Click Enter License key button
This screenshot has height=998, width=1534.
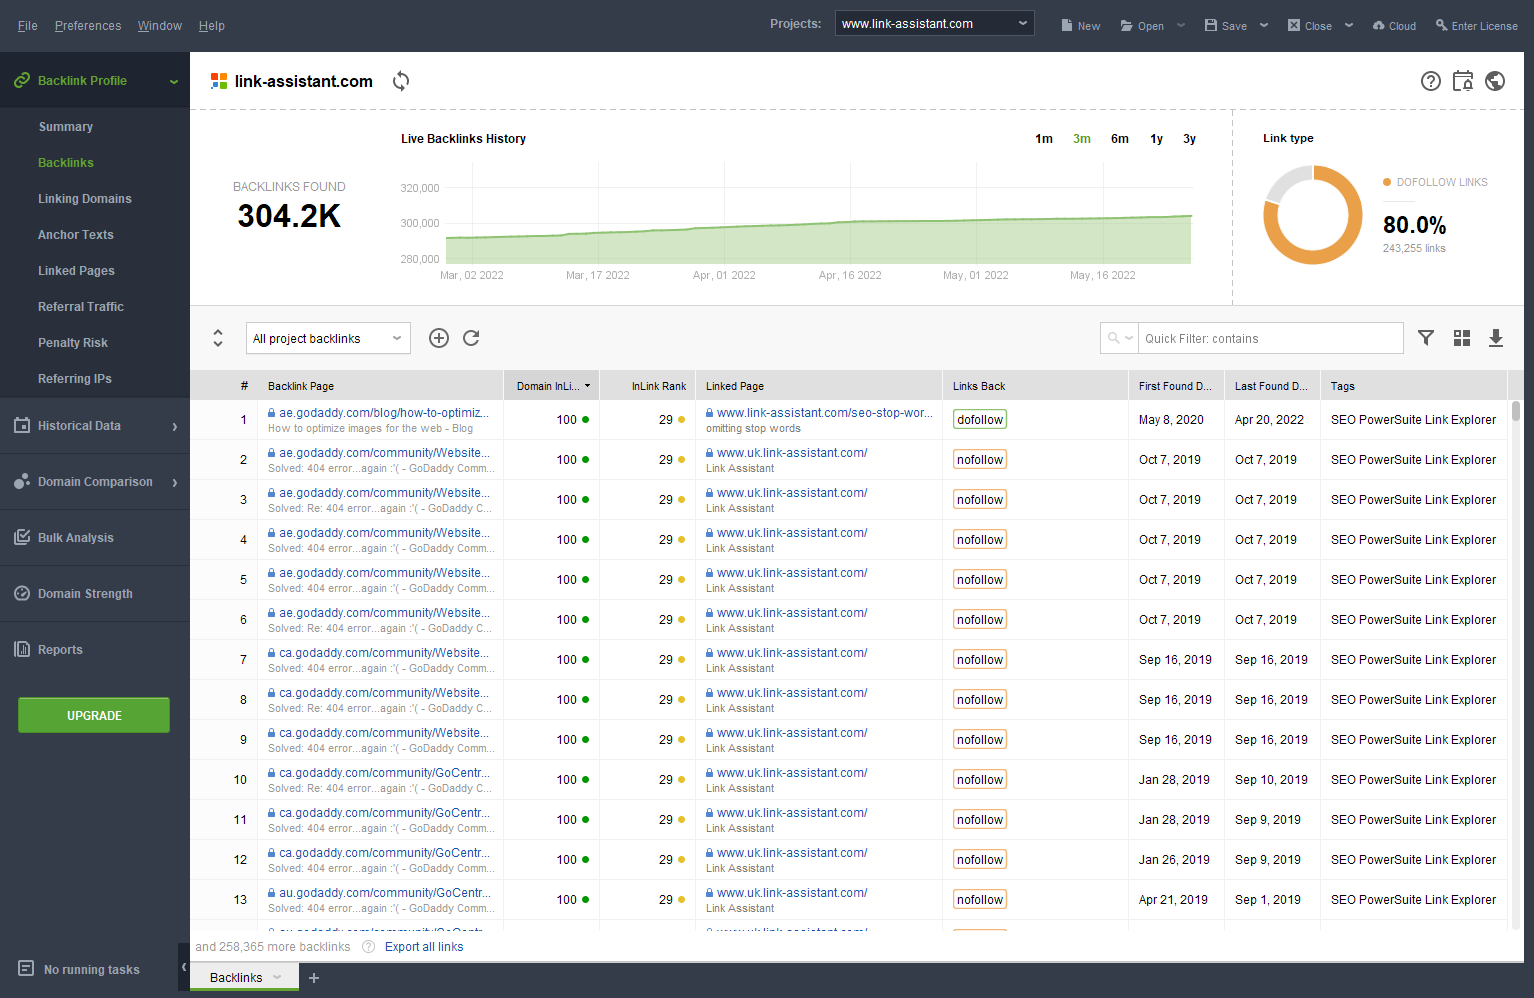tap(1476, 25)
